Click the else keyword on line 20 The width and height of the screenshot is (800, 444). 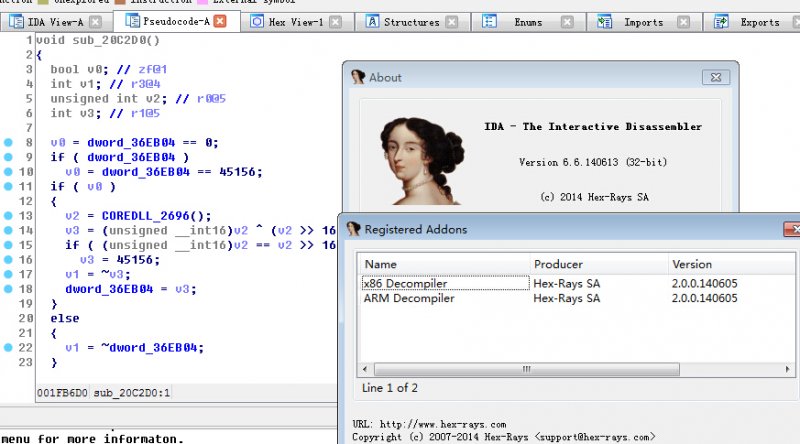pos(65,318)
